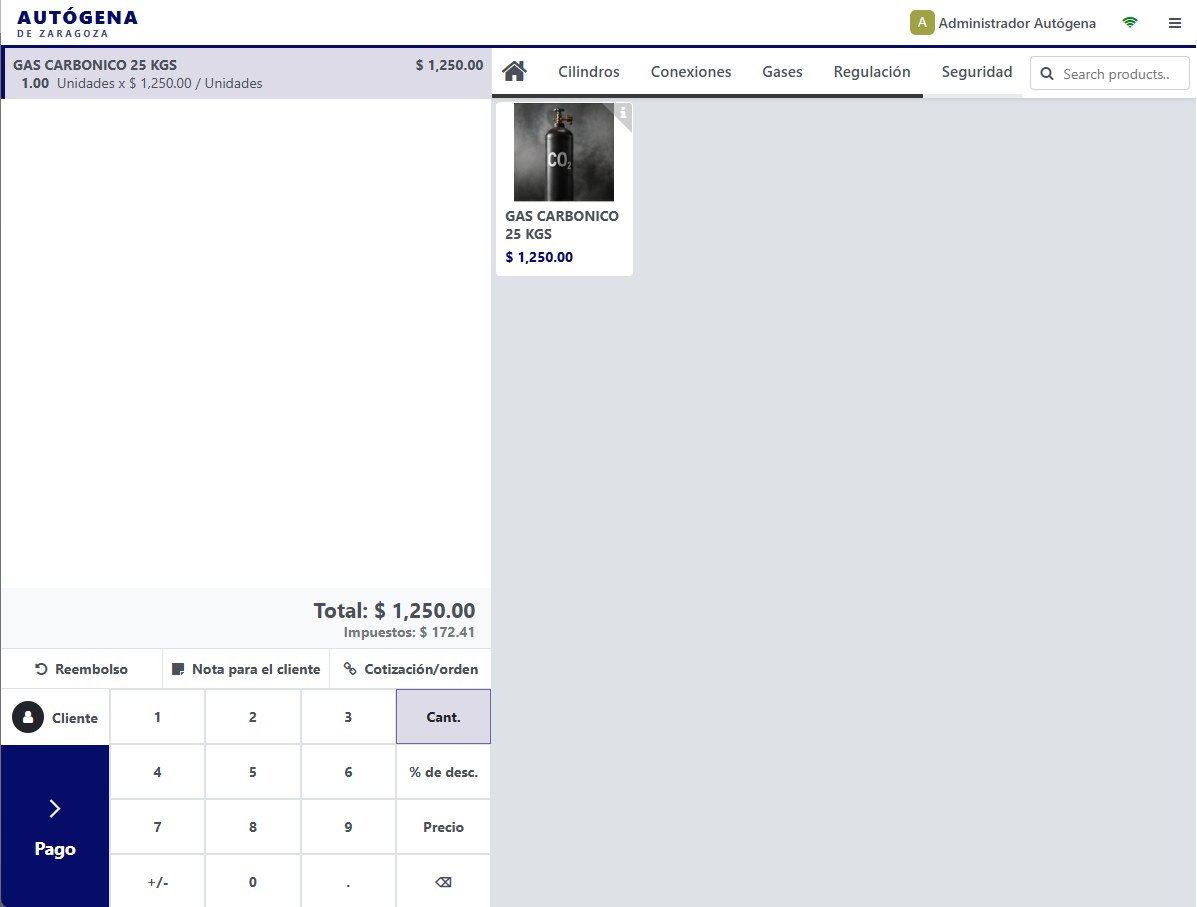Switch numpad to % de desc. mode
Image resolution: width=1197 pixels, height=907 pixels.
(444, 772)
